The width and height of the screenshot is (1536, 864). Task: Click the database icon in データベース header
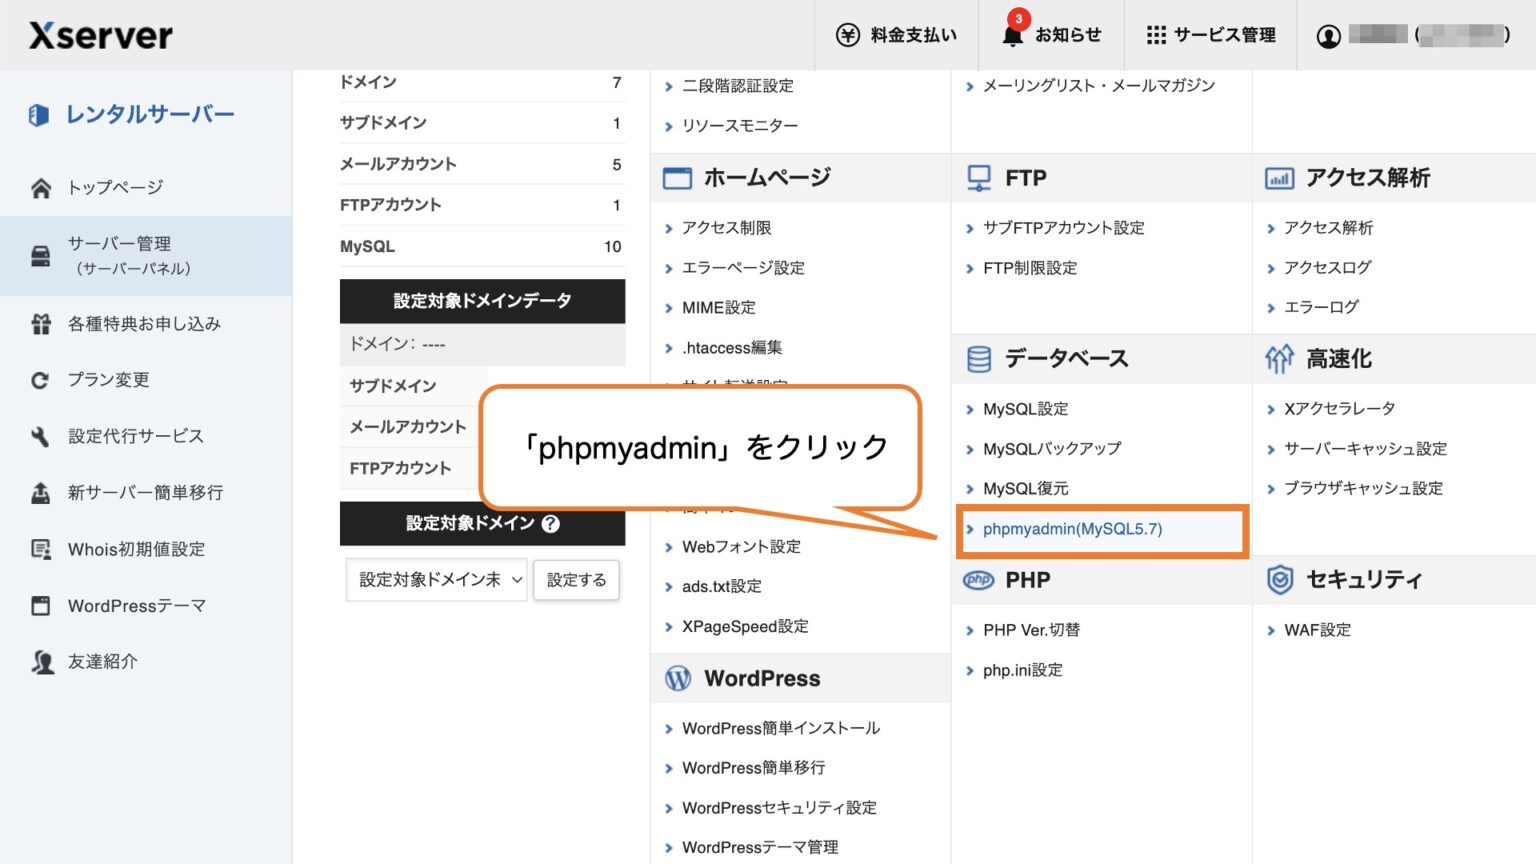(978, 358)
